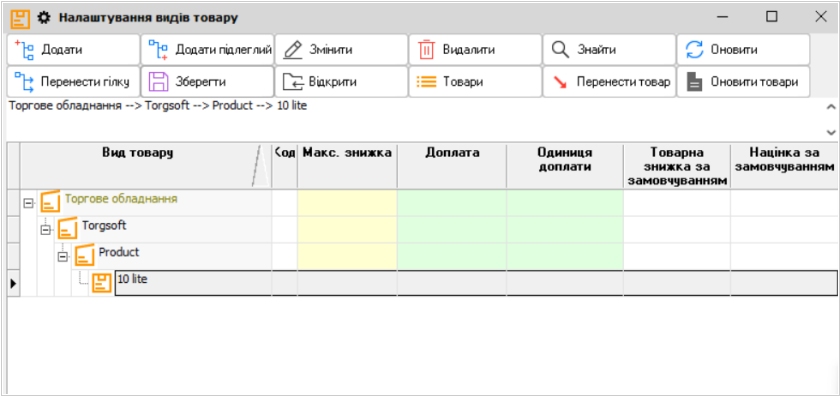Click the Знайти magnifier icon

pyautogui.click(x=560, y=50)
